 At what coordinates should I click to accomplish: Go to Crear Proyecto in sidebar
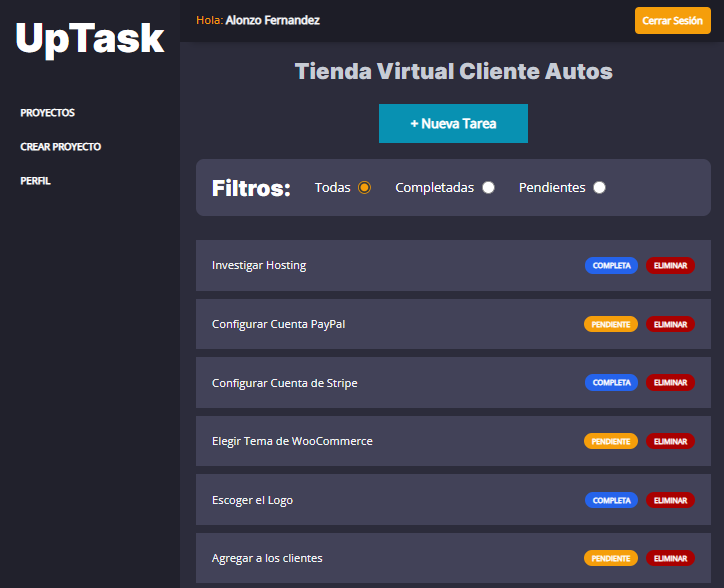click(x=60, y=147)
